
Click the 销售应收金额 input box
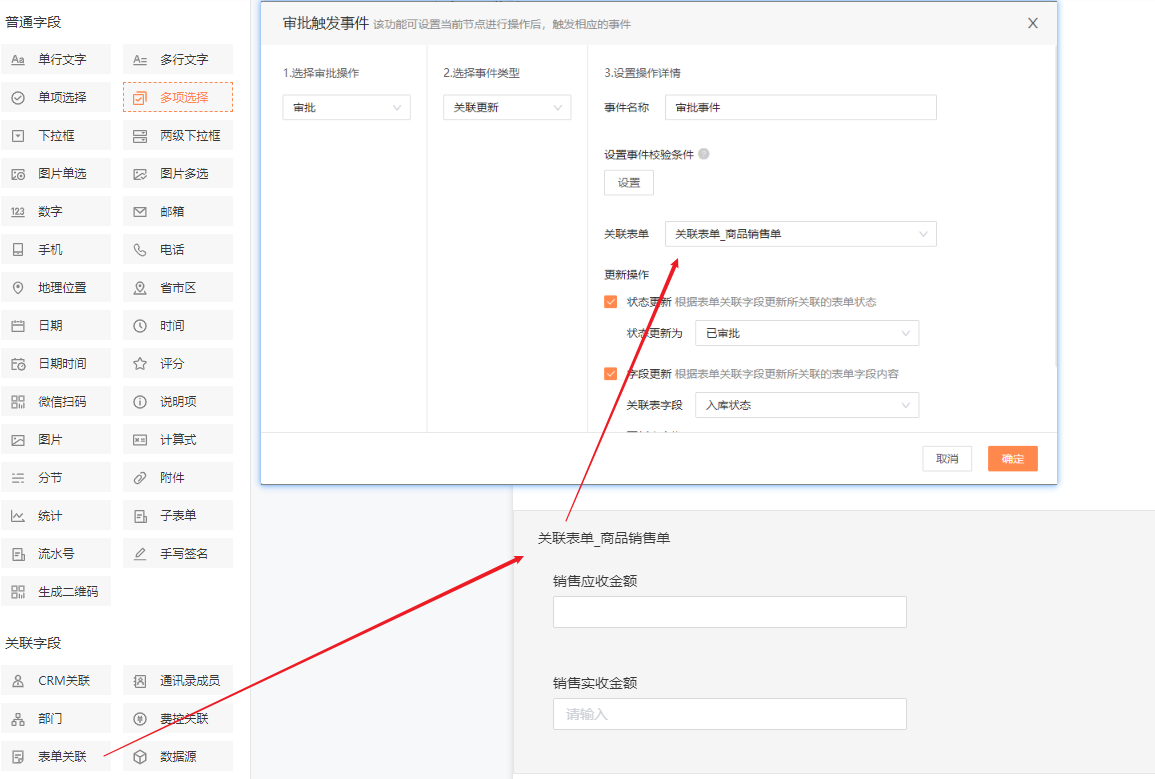[x=729, y=613]
